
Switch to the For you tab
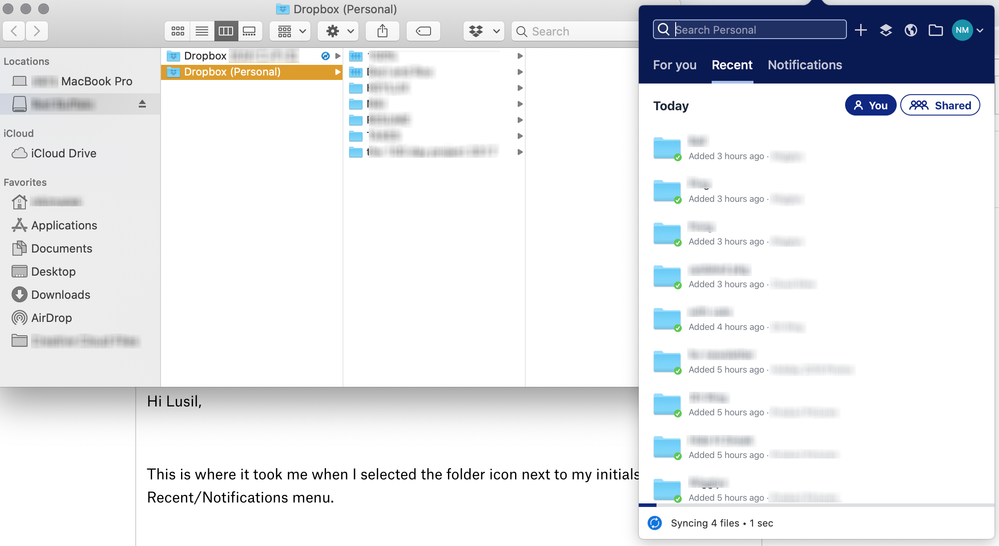[675, 65]
